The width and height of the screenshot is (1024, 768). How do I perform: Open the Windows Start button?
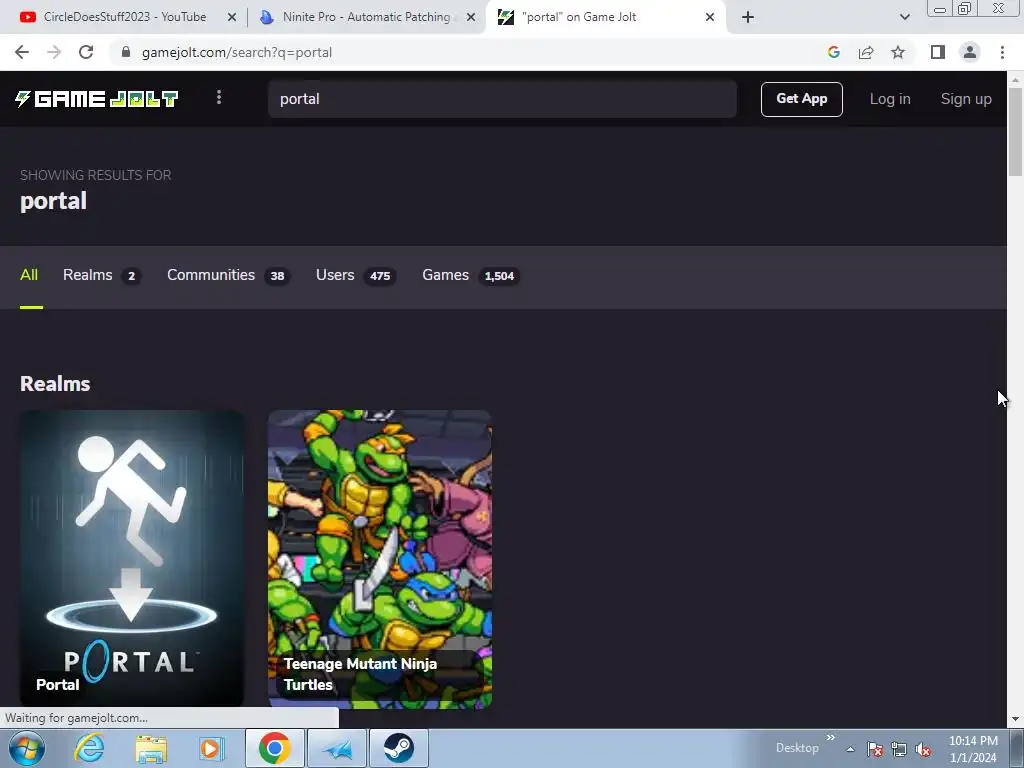27,748
